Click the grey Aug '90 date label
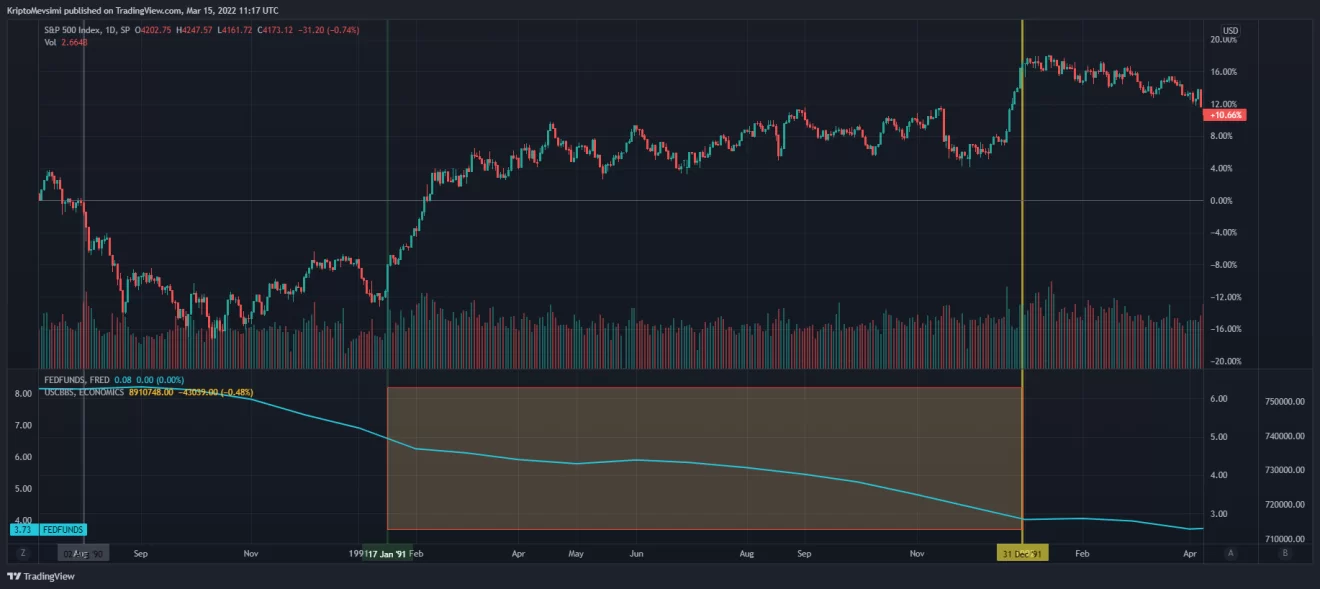This screenshot has width=1320, height=589. click(x=84, y=553)
